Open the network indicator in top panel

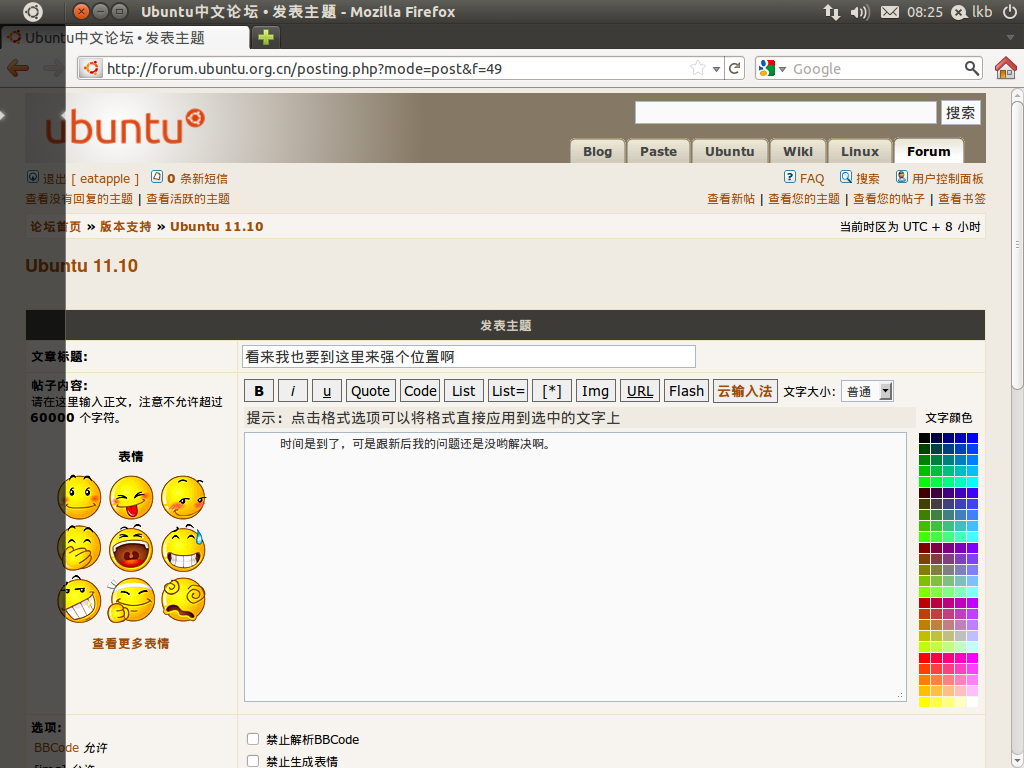click(x=831, y=12)
